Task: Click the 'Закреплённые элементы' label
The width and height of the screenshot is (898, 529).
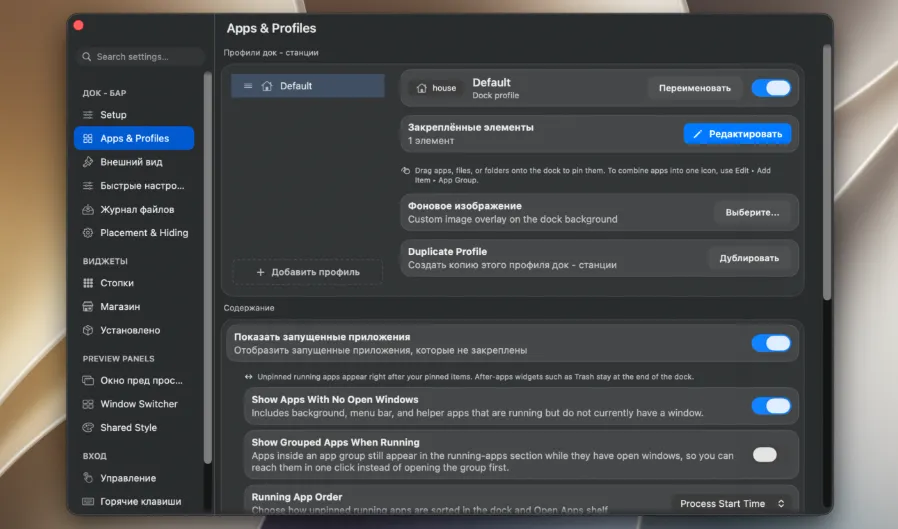Action: [471, 127]
